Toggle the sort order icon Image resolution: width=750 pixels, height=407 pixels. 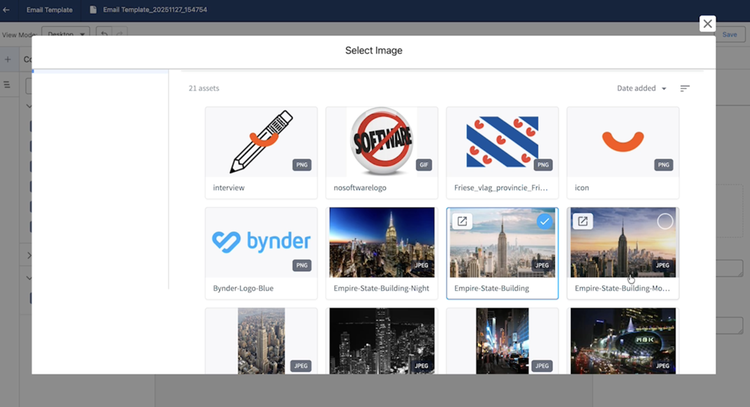pos(684,88)
